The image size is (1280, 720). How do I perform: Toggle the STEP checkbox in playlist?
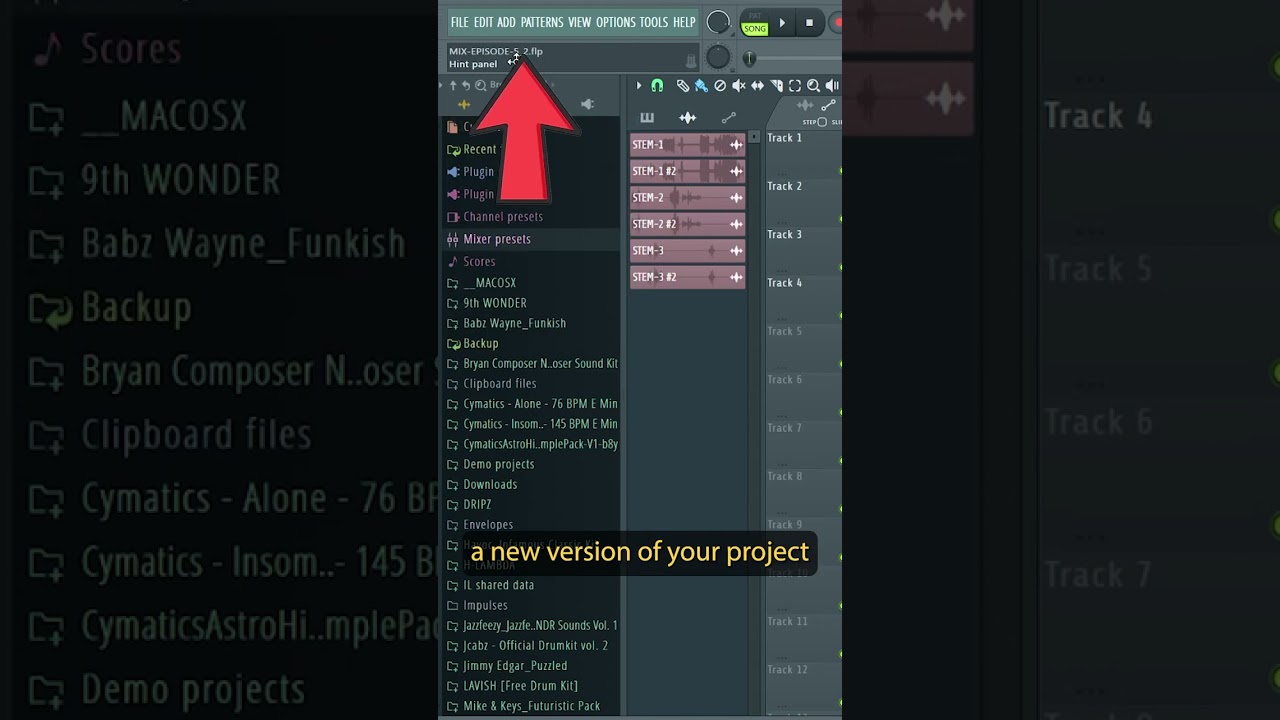click(822, 122)
